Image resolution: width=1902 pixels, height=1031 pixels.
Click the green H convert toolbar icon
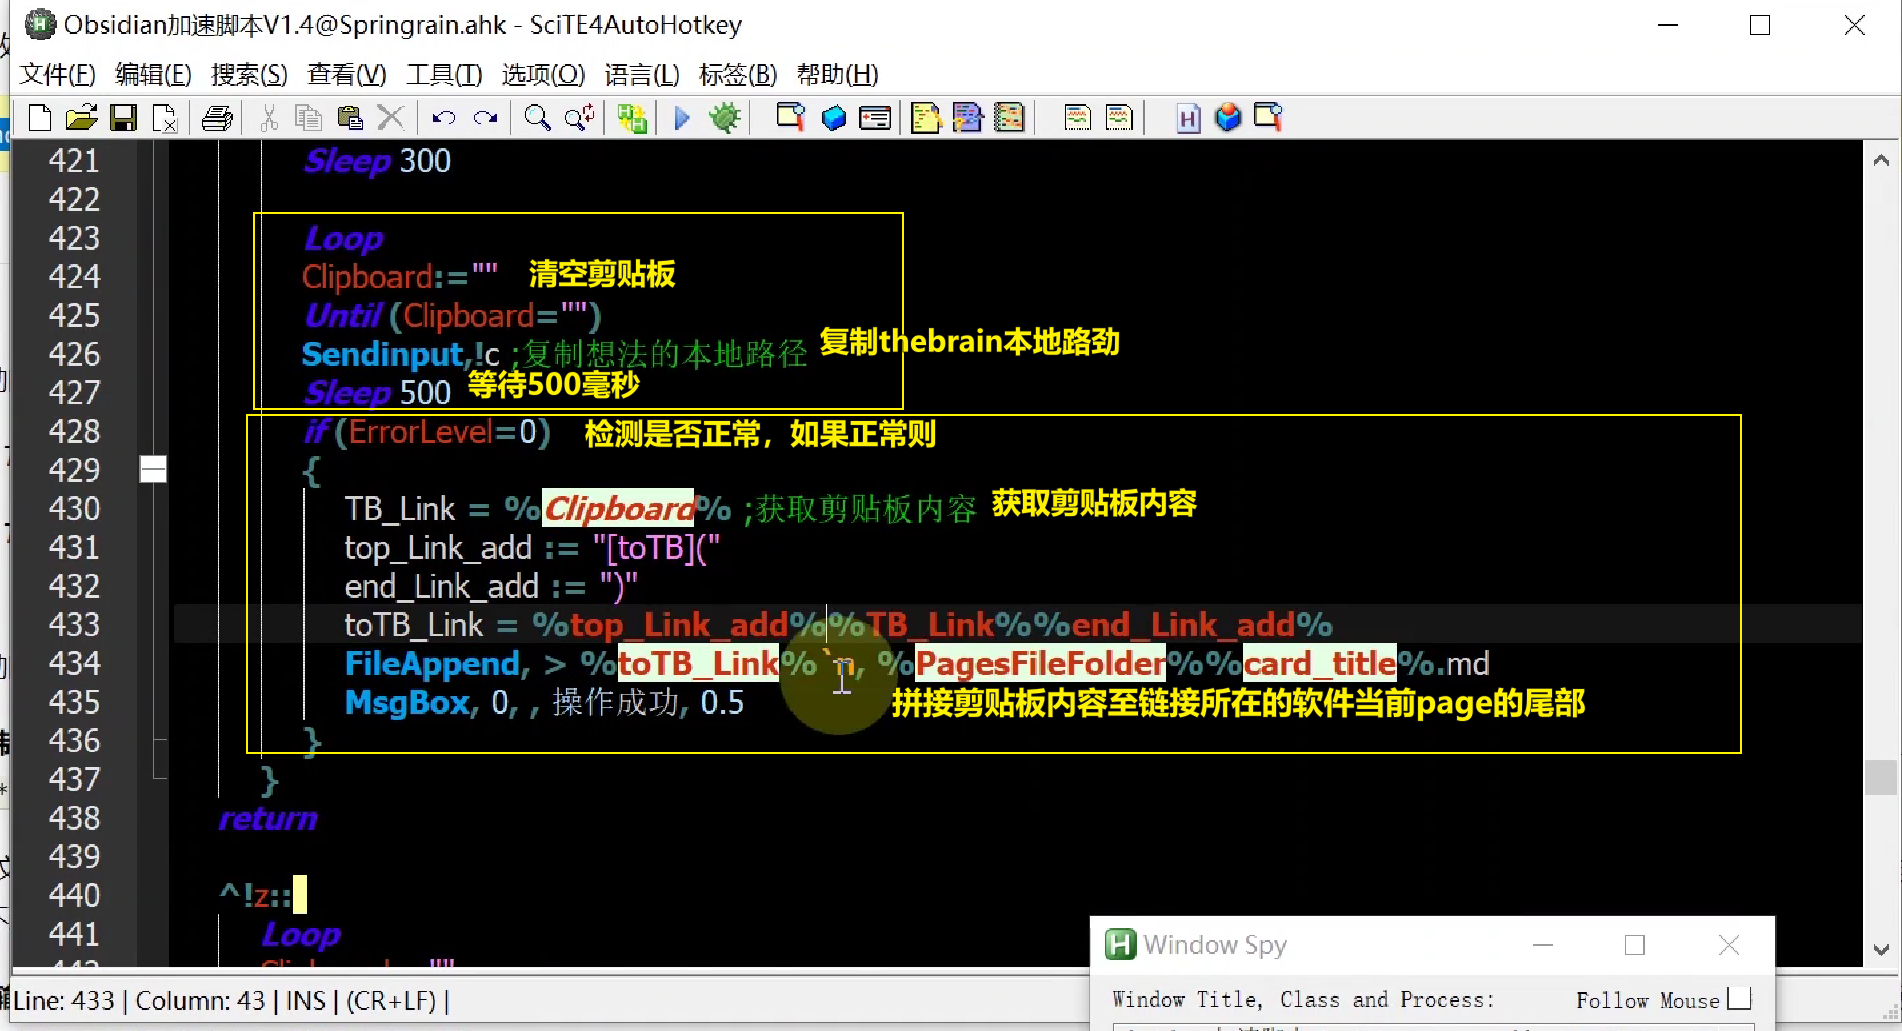click(632, 118)
